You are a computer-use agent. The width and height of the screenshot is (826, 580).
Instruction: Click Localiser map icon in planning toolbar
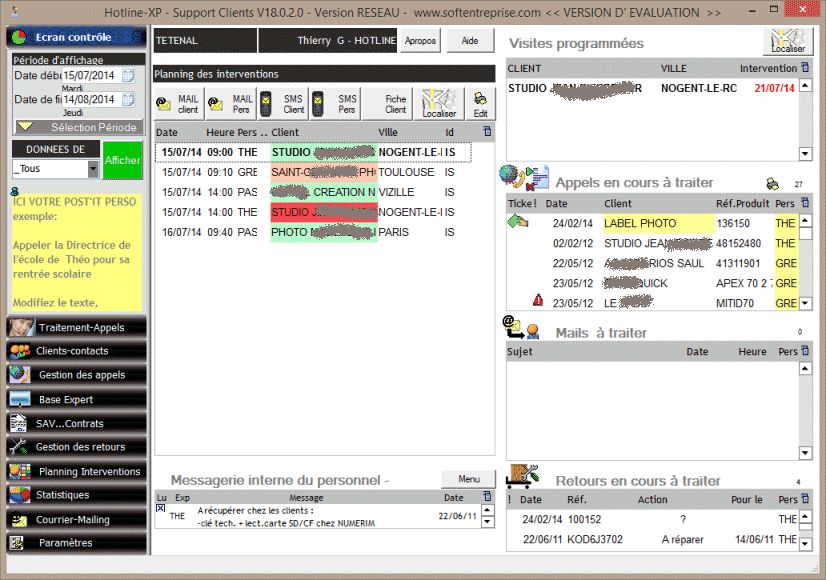[x=439, y=104]
